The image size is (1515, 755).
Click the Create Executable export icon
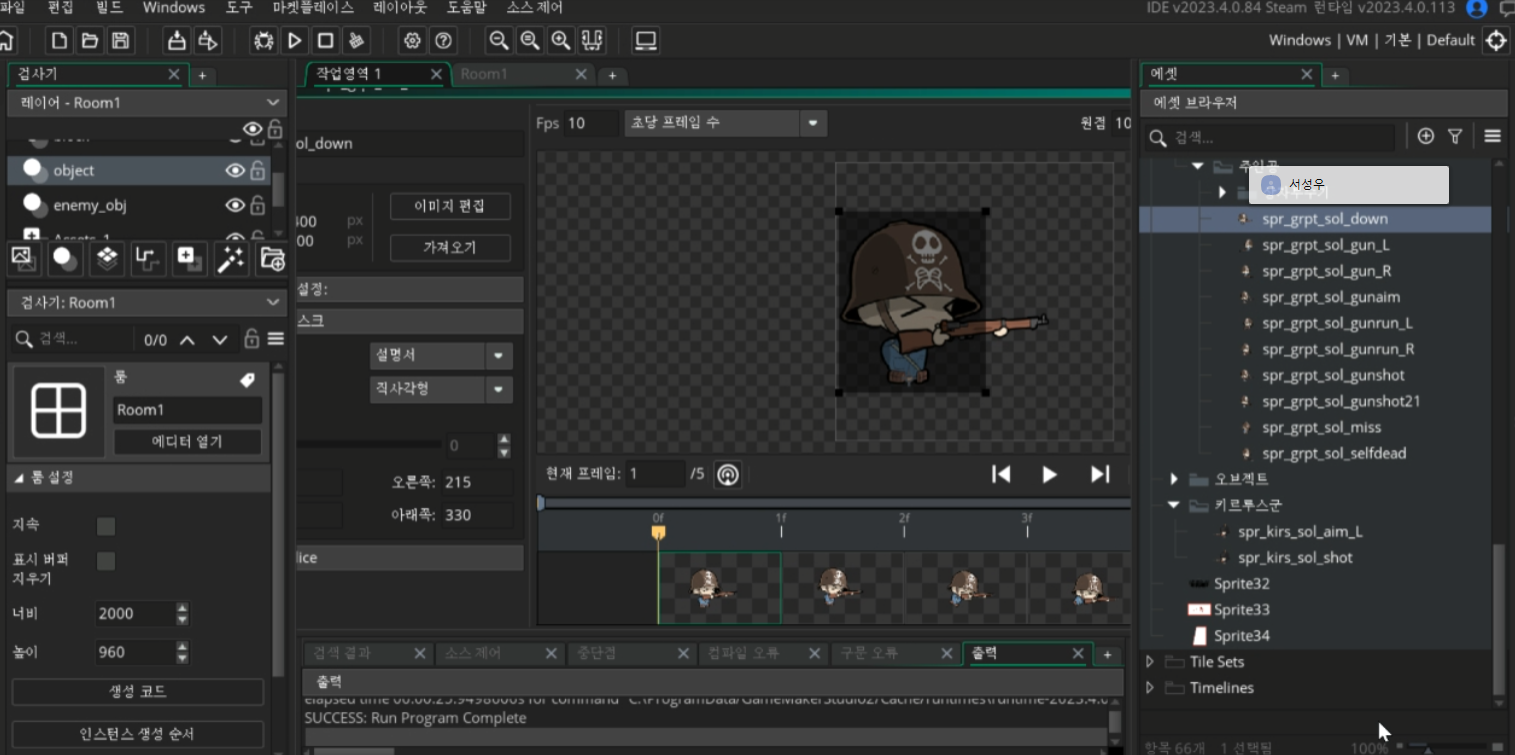point(177,41)
